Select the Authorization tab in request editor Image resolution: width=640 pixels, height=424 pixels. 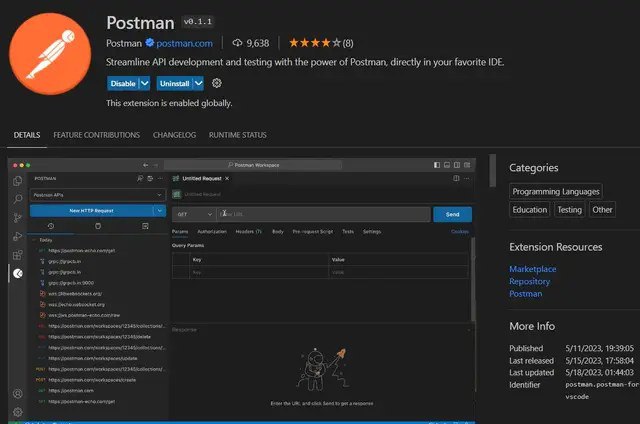click(212, 231)
